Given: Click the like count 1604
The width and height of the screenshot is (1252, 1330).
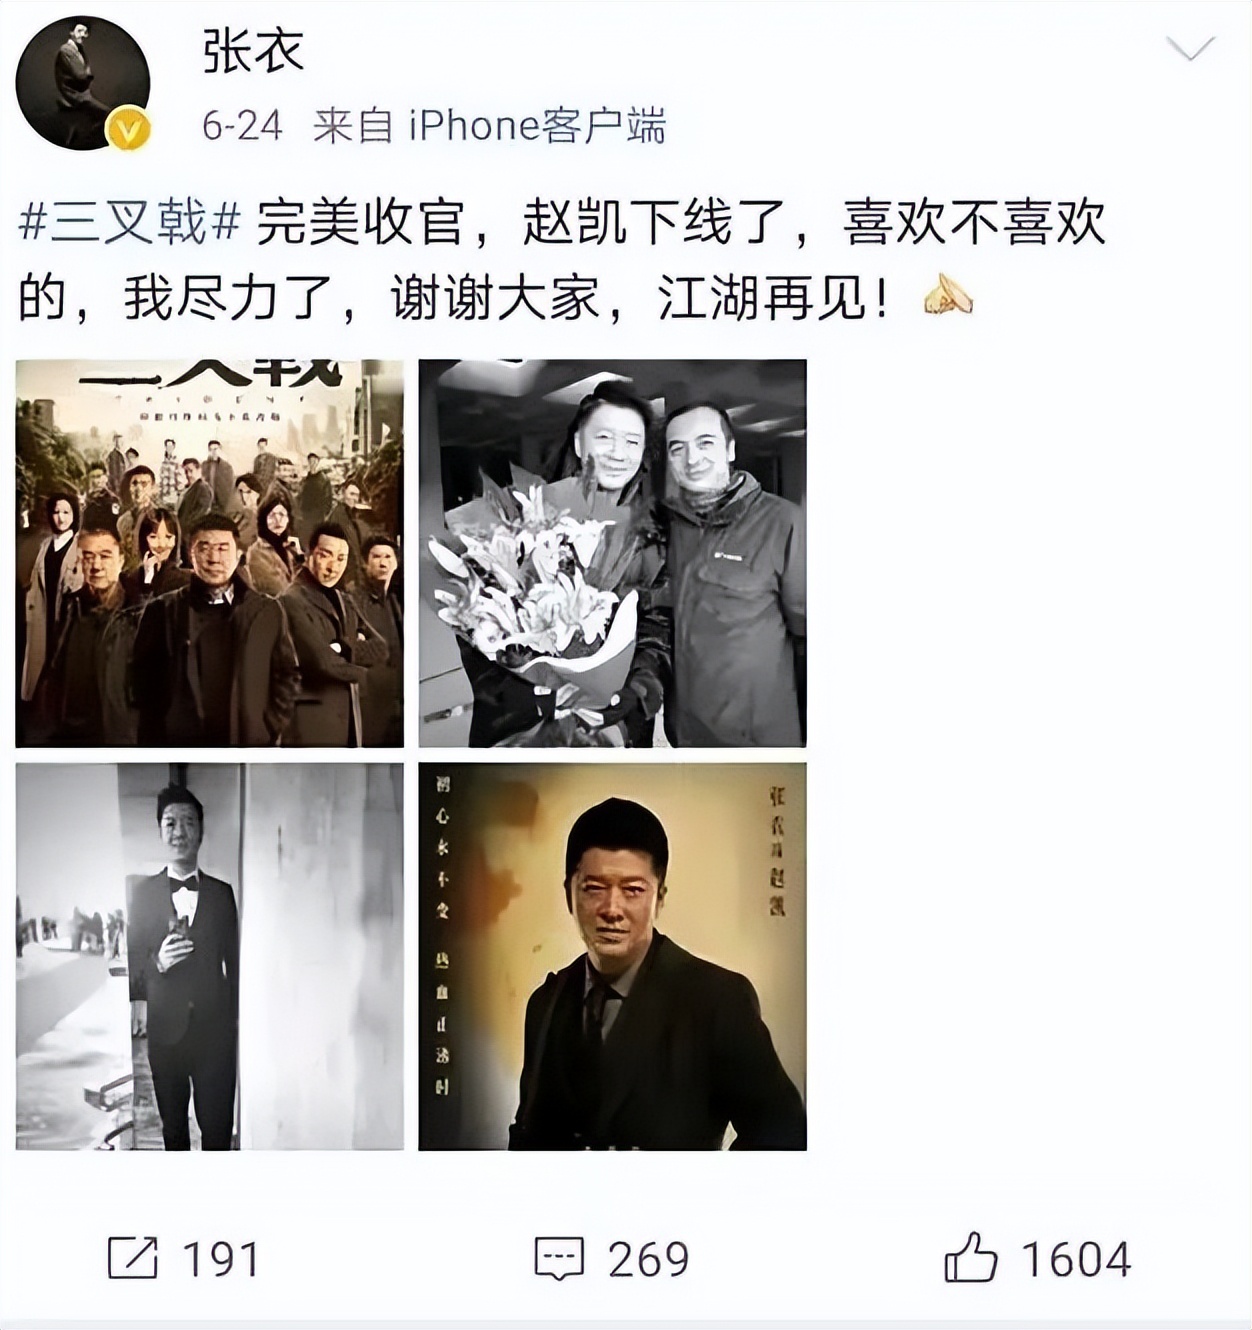Looking at the screenshot, I should click(x=1076, y=1259).
